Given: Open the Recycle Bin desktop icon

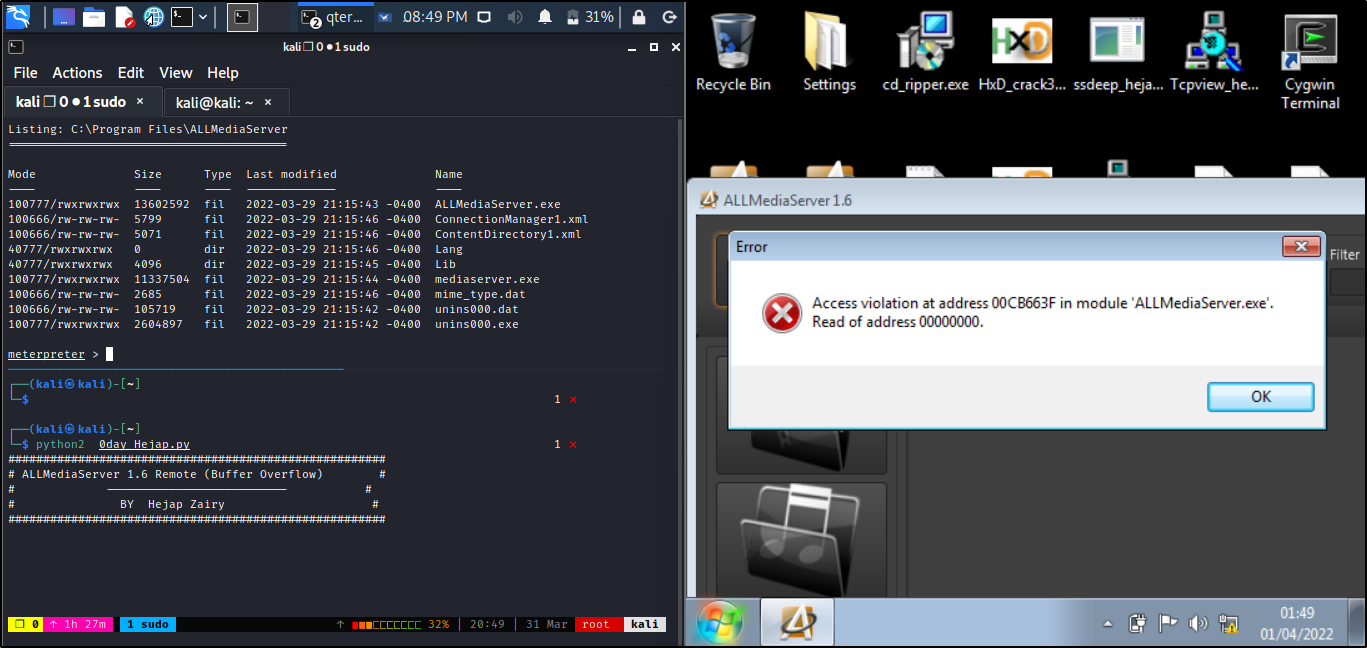Looking at the screenshot, I should pos(734,52).
